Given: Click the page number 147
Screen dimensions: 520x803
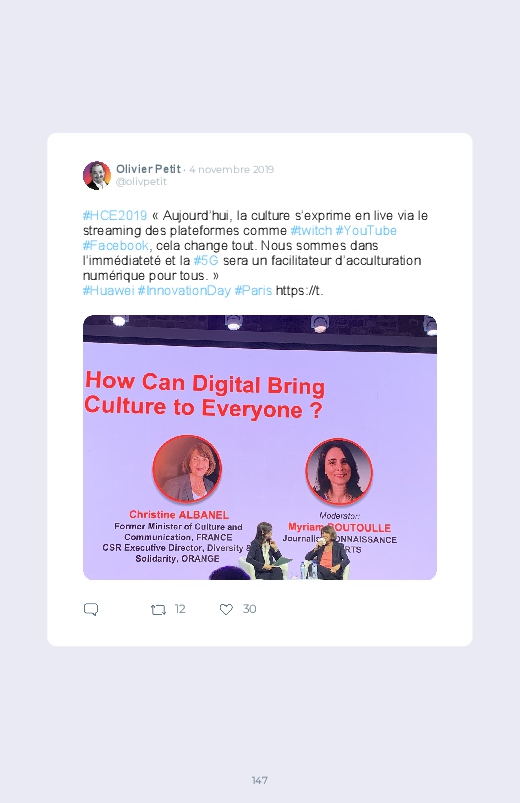Looking at the screenshot, I should (260, 780).
